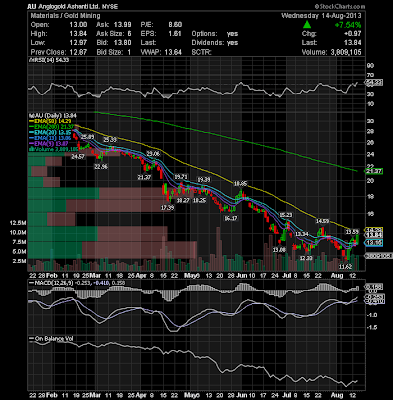Click the Dividends yes value

click(x=232, y=43)
